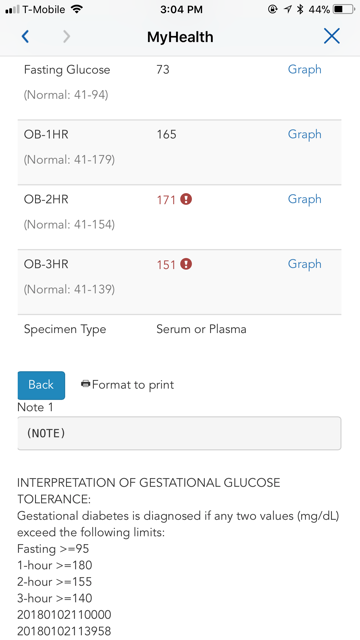Click the blue Back button
360x640 pixels.
pyautogui.click(x=41, y=385)
